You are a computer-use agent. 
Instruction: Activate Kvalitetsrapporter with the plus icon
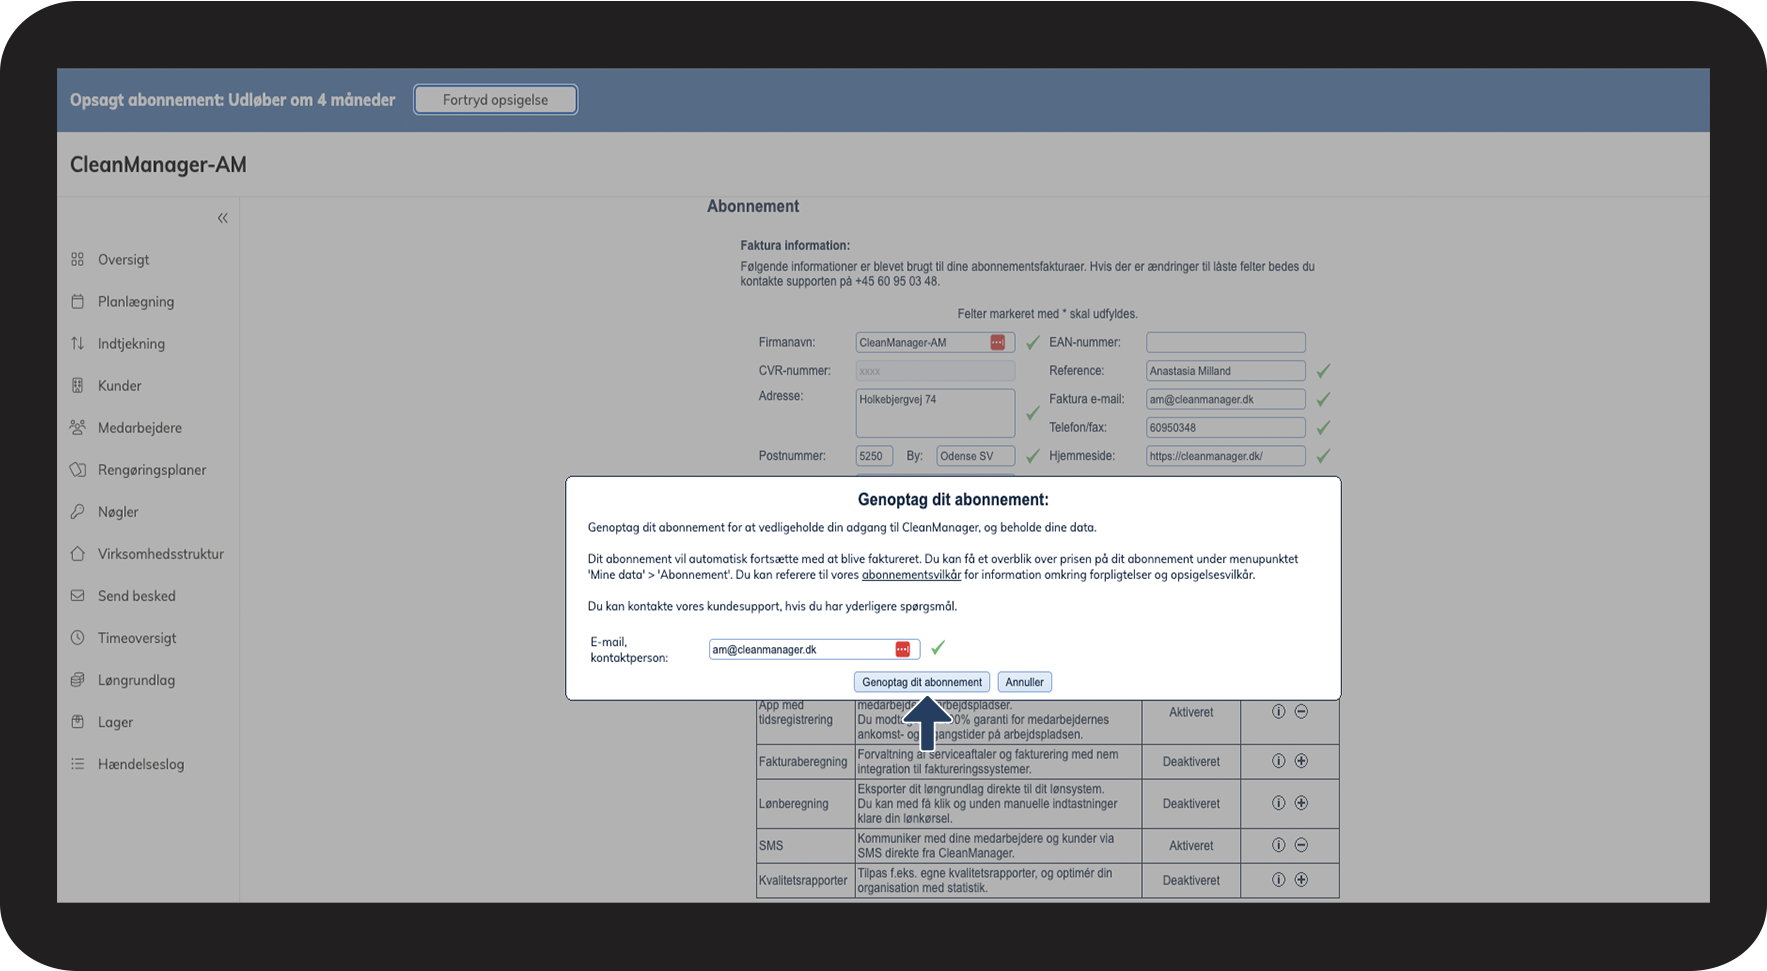[x=1301, y=880]
